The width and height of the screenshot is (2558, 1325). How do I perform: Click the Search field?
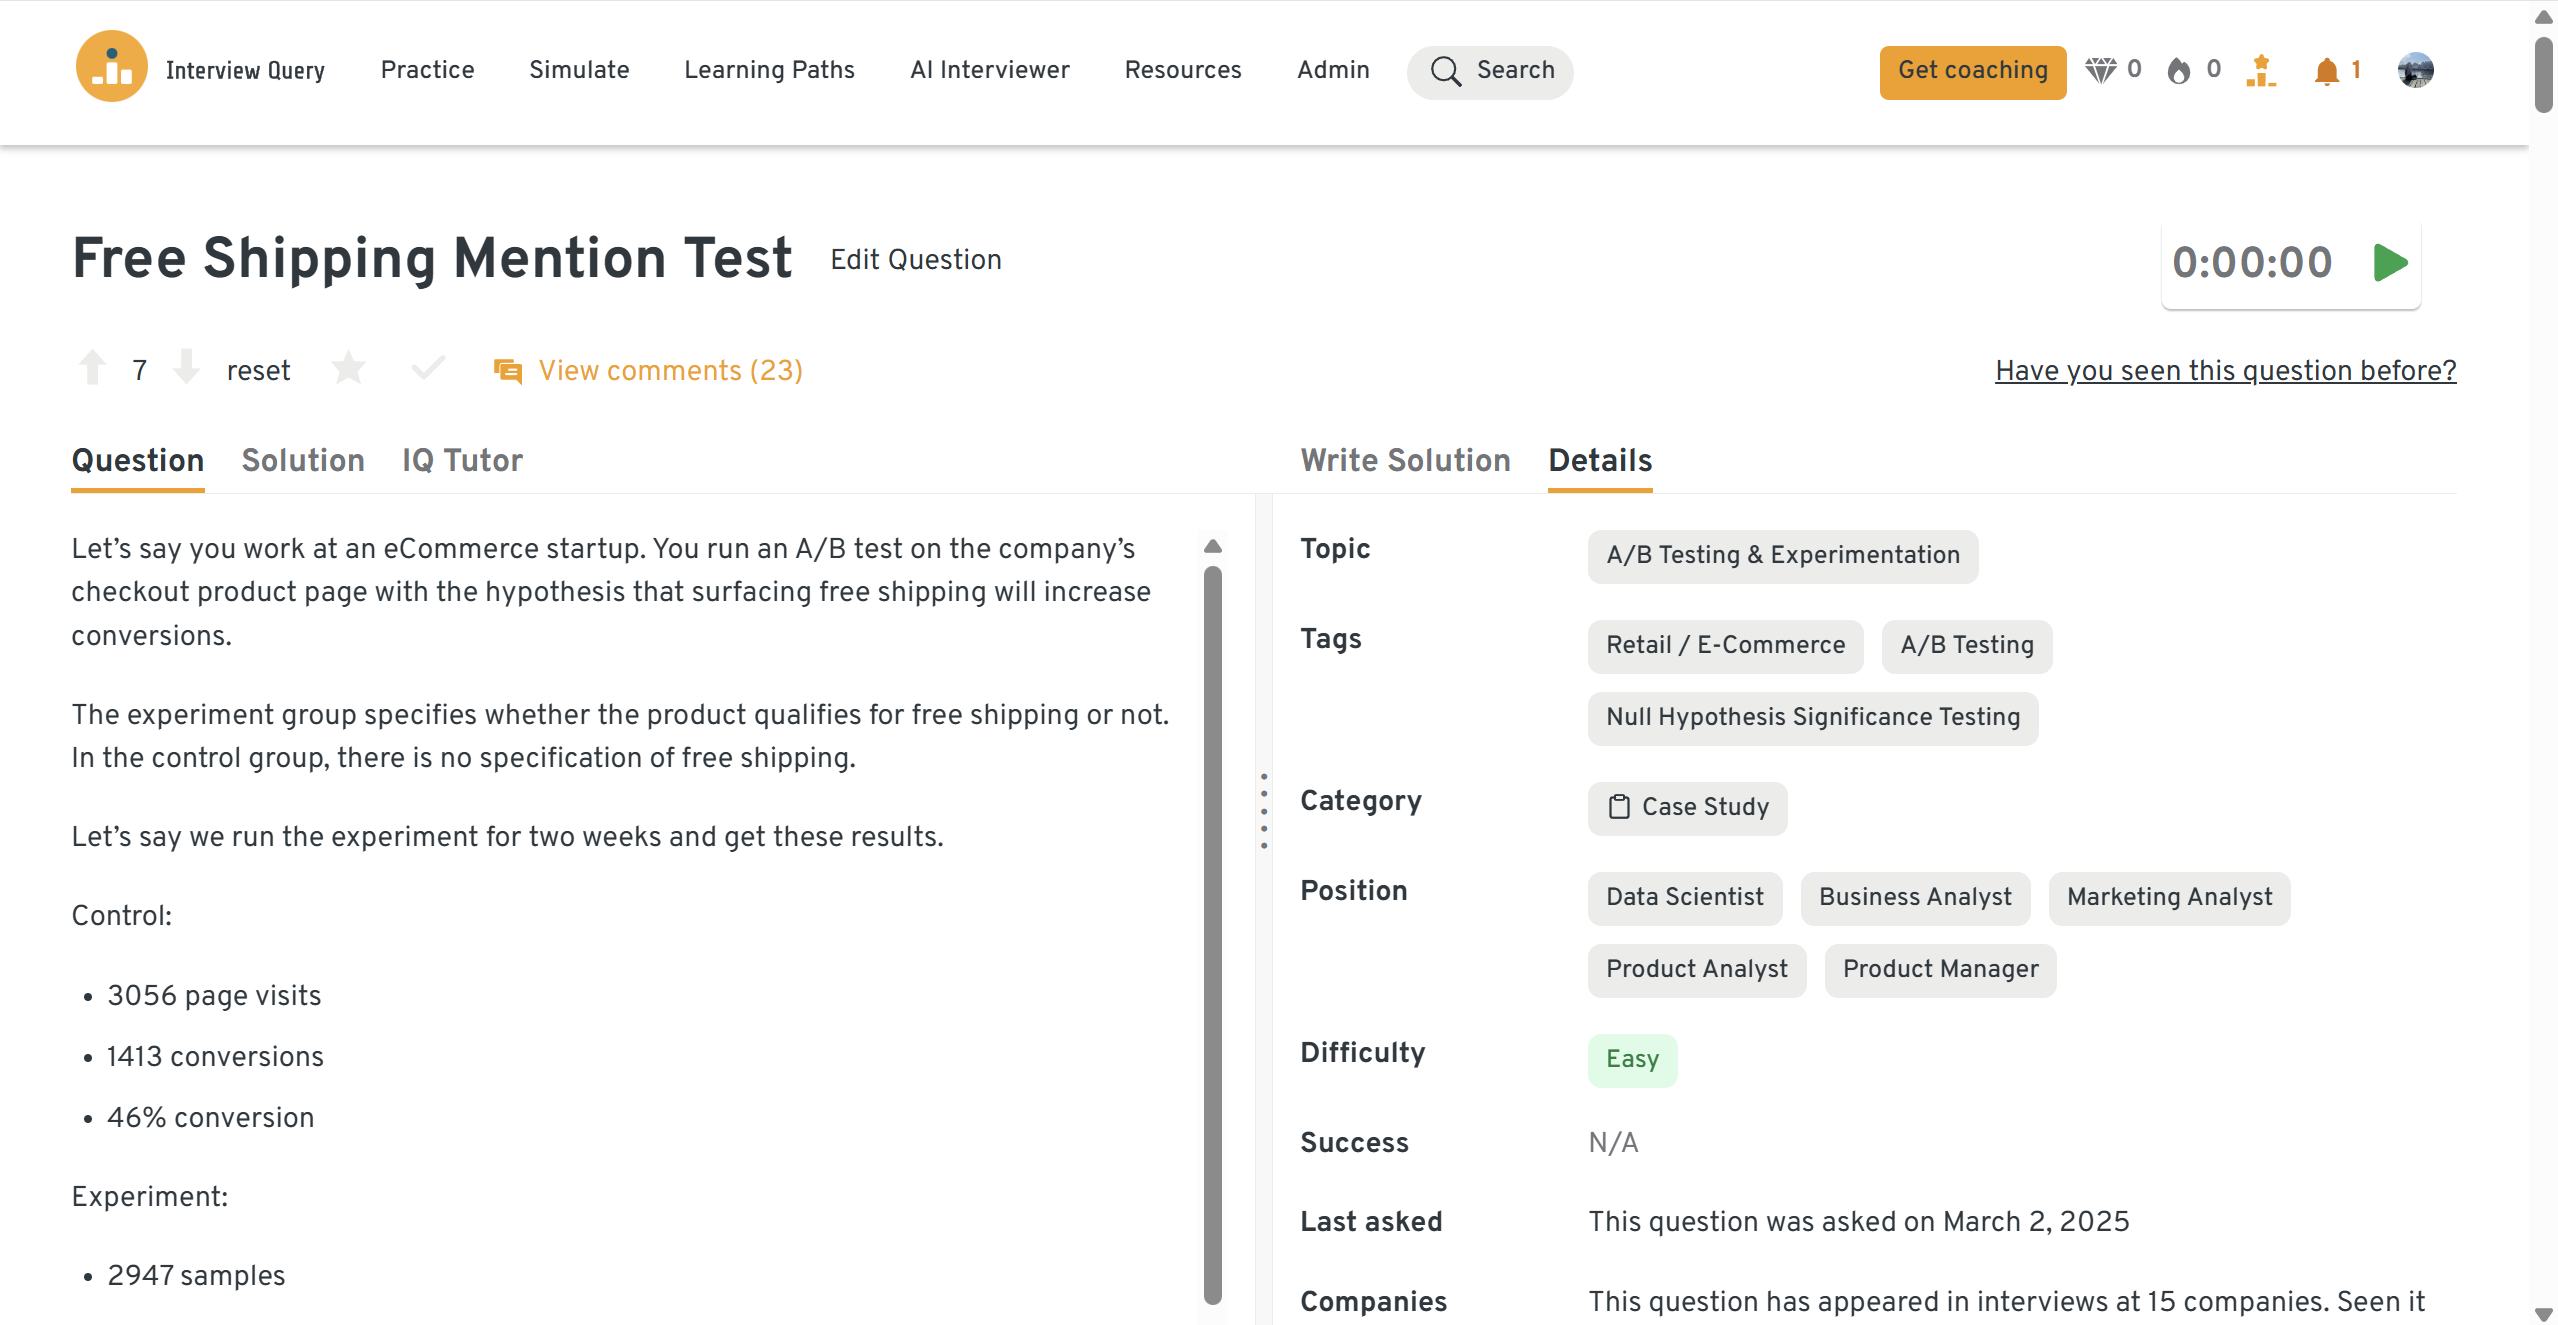coord(1490,71)
